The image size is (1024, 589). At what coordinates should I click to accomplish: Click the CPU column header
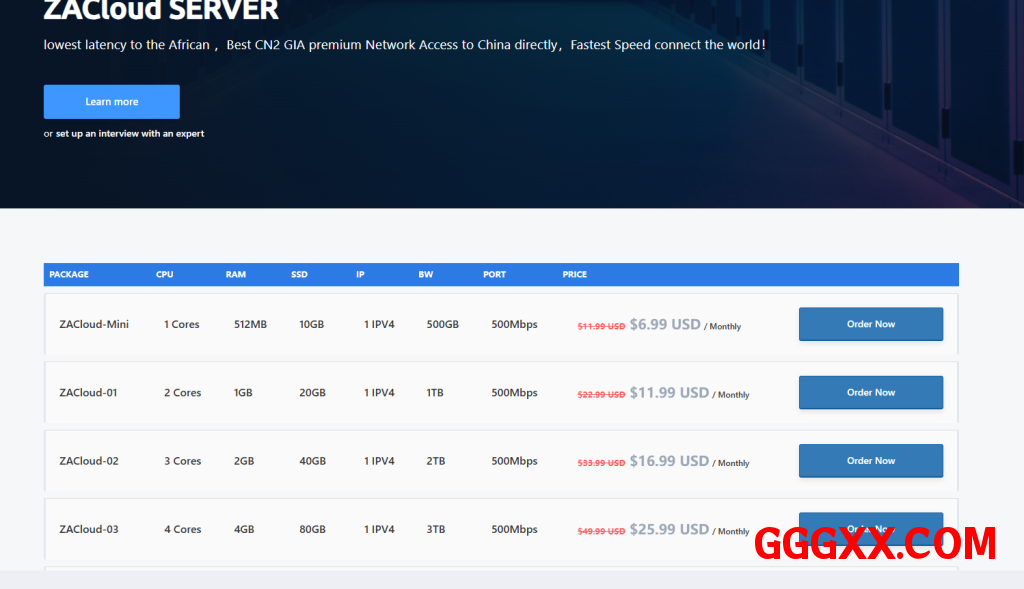click(164, 275)
